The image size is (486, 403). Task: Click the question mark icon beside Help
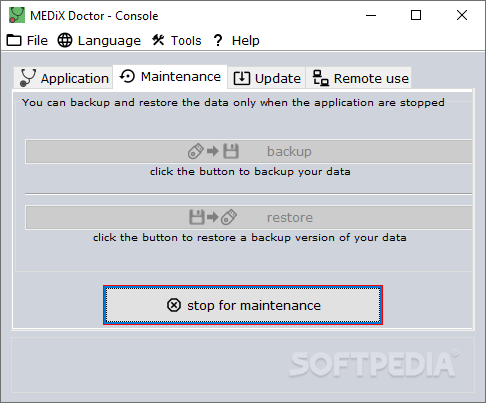pyautogui.click(x=218, y=40)
